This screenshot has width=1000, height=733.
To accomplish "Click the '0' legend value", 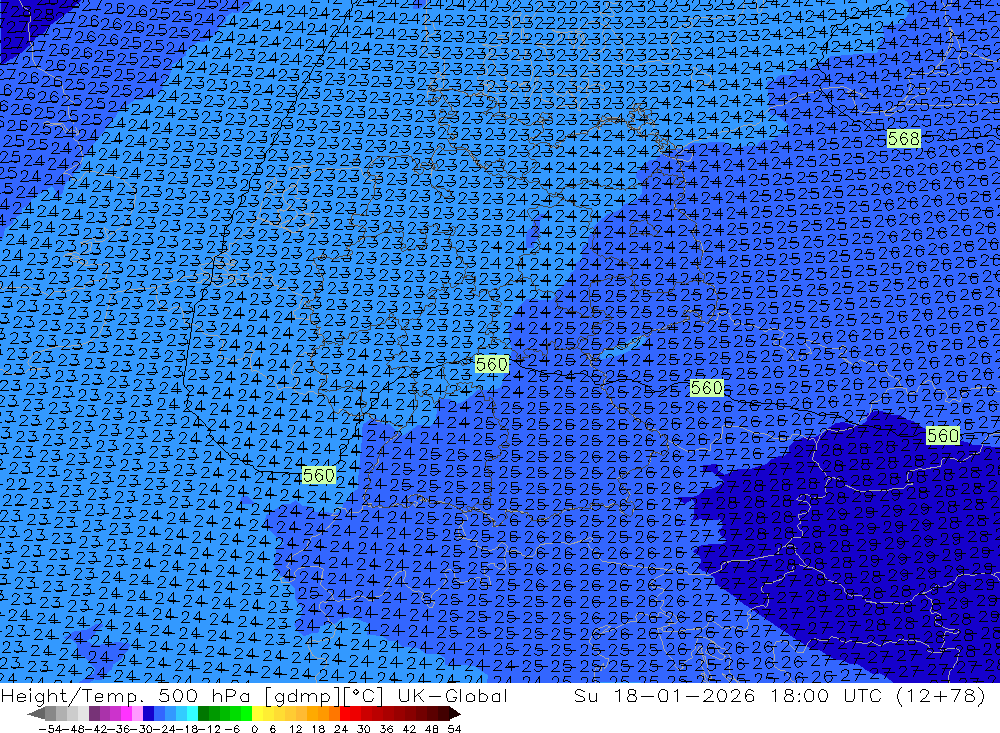I will (254, 729).
